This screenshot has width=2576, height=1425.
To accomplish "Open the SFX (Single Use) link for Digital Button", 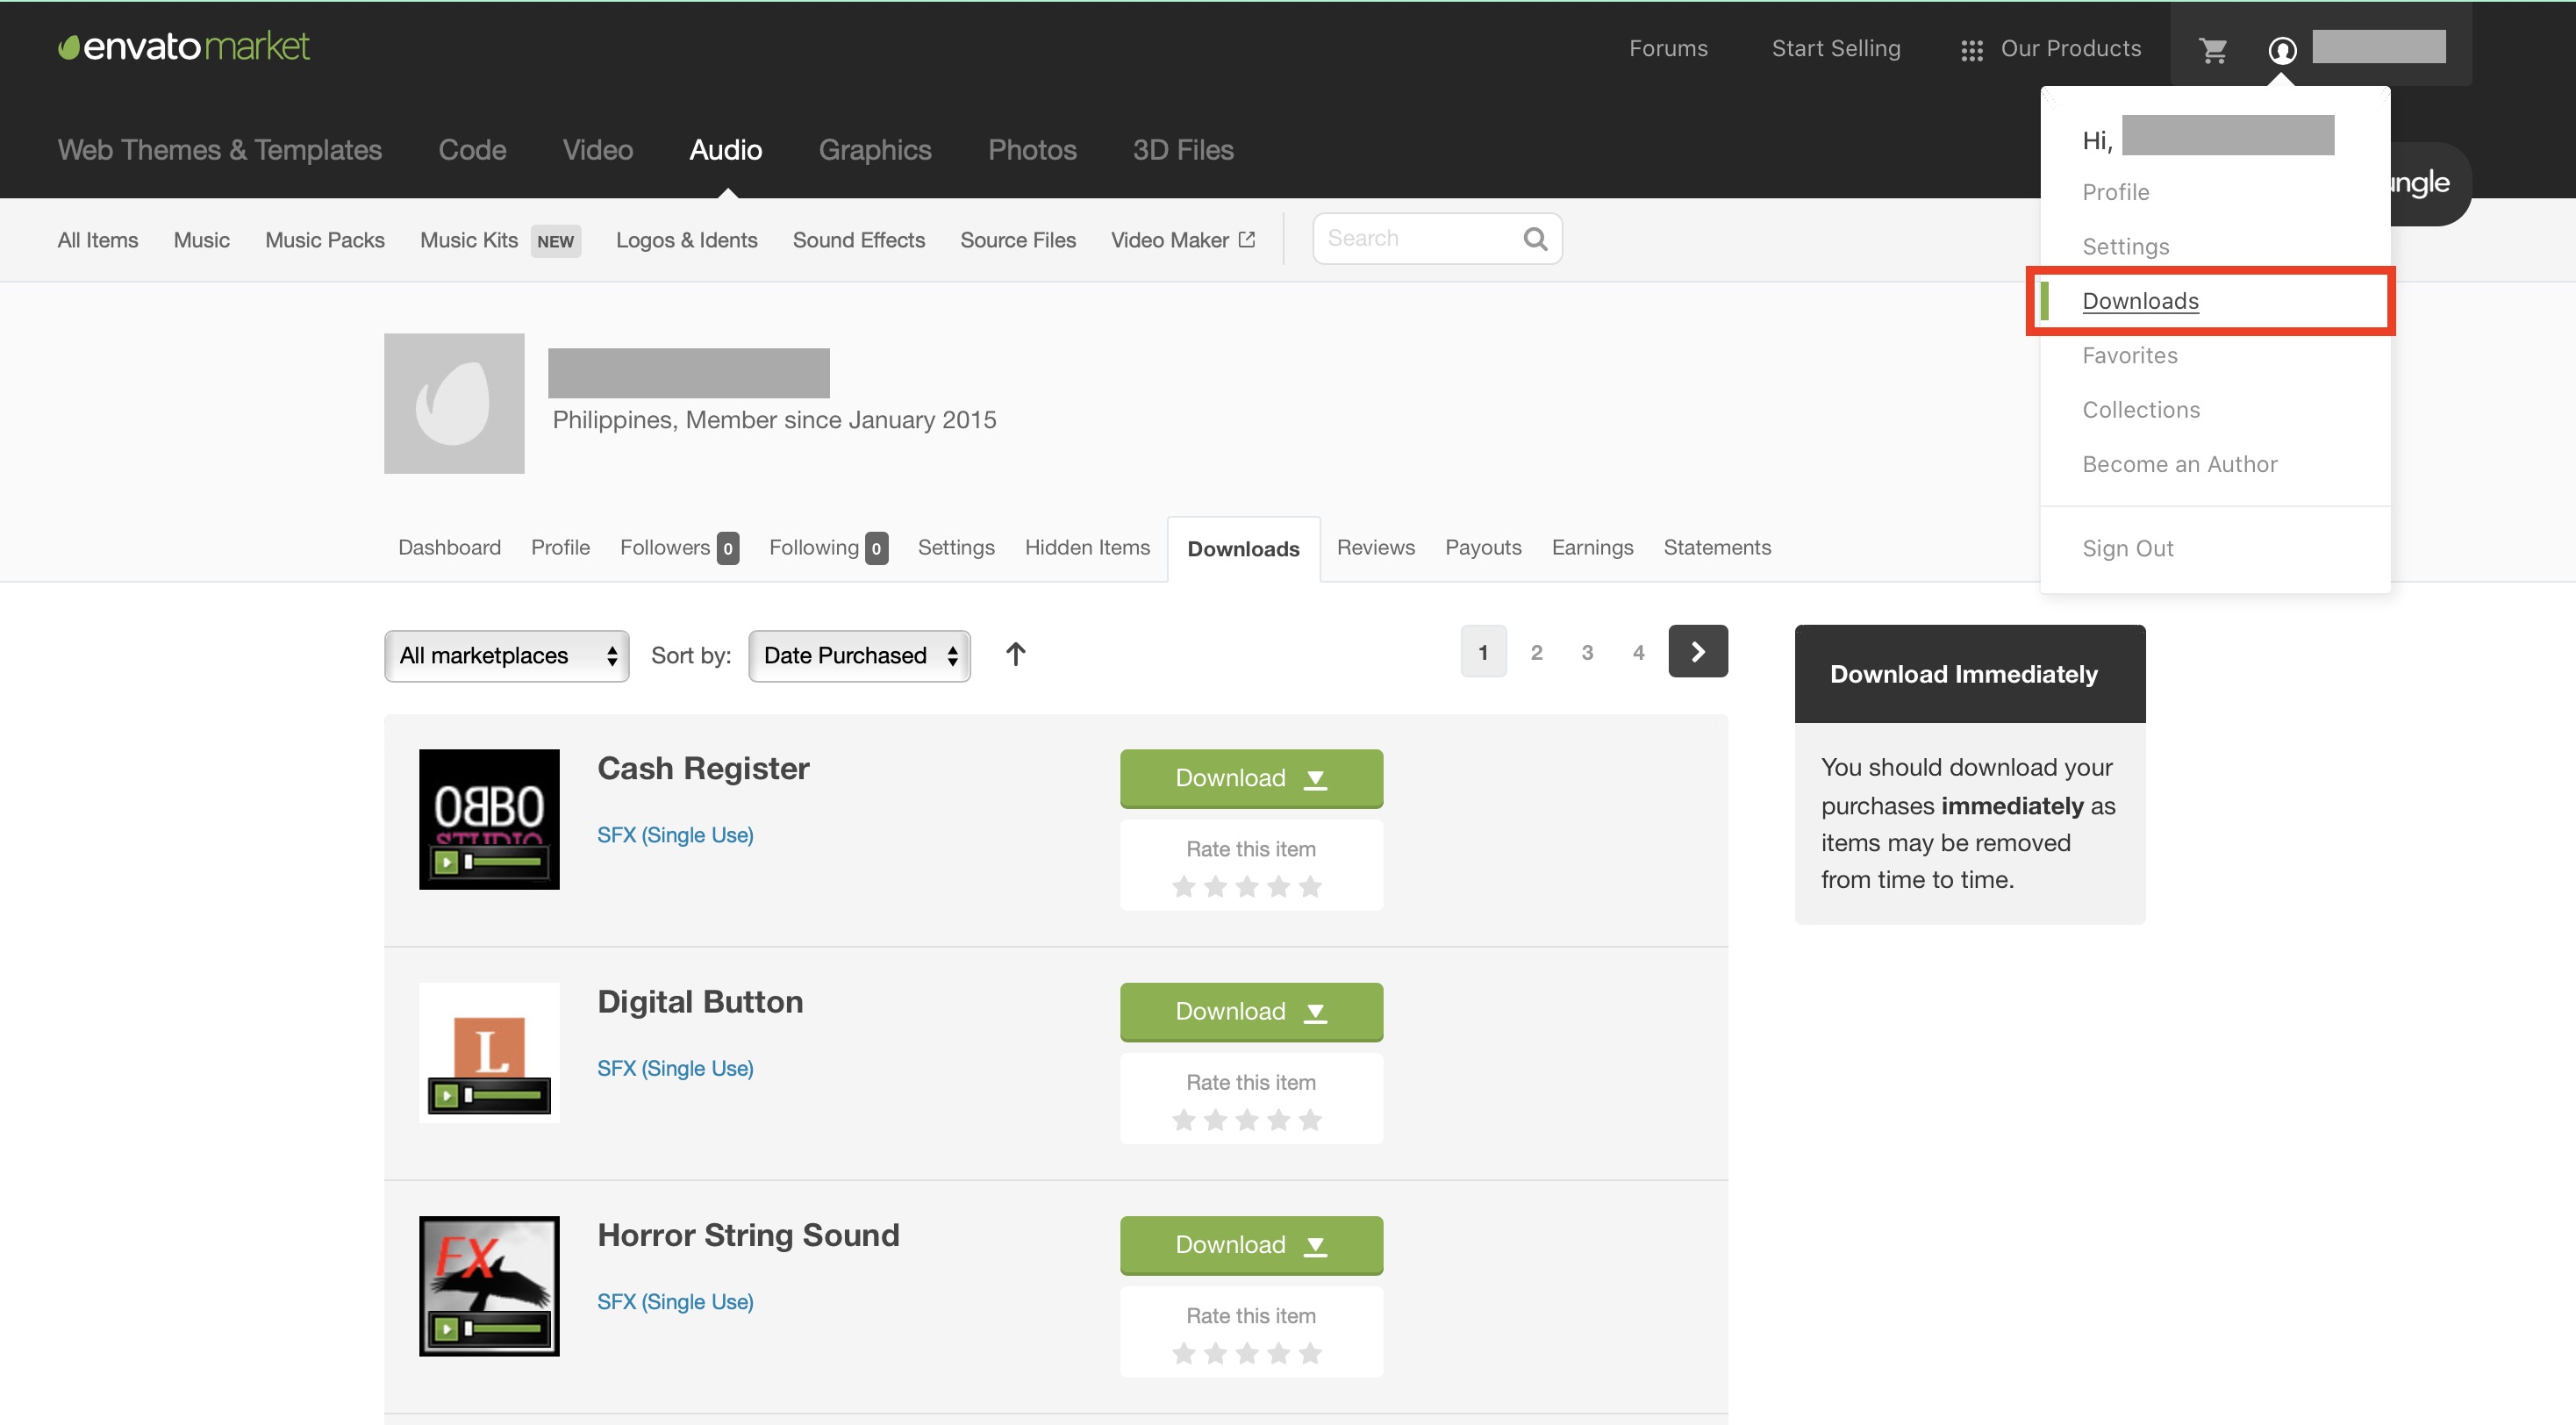I will [x=675, y=1068].
